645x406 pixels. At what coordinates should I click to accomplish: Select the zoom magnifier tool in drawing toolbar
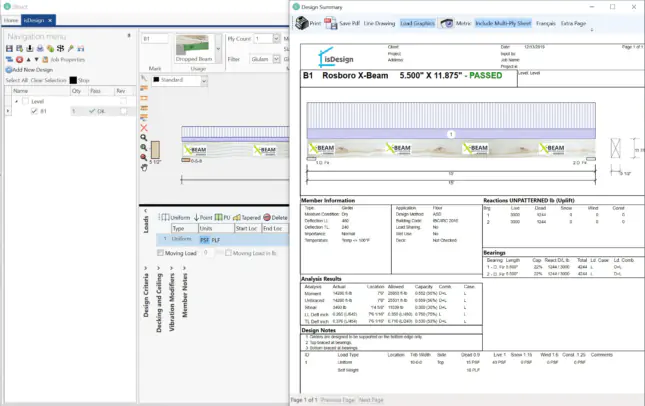[x=144, y=138]
